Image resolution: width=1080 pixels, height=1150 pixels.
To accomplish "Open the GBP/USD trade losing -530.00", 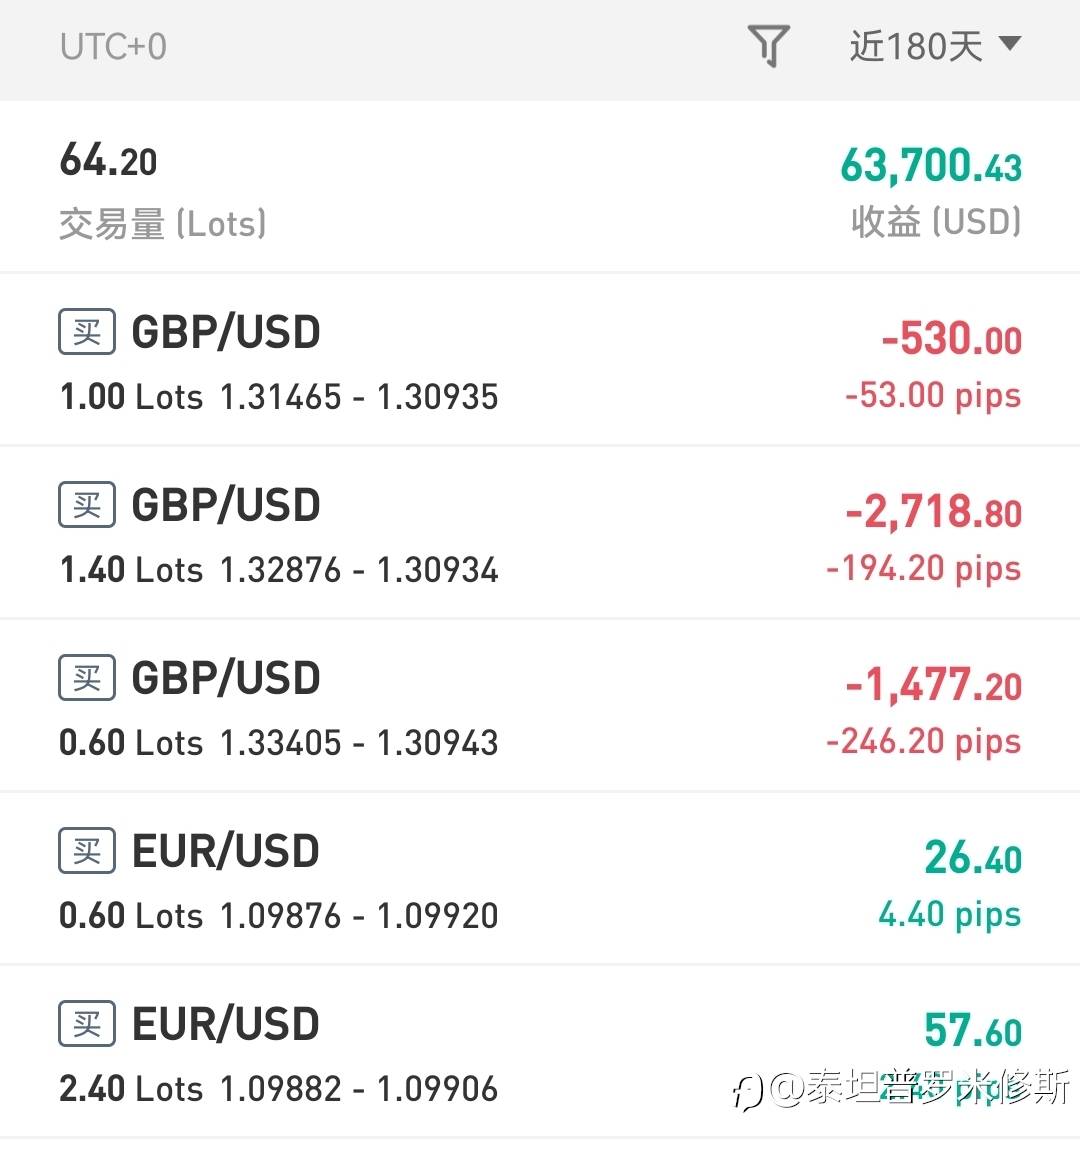I will click(540, 360).
